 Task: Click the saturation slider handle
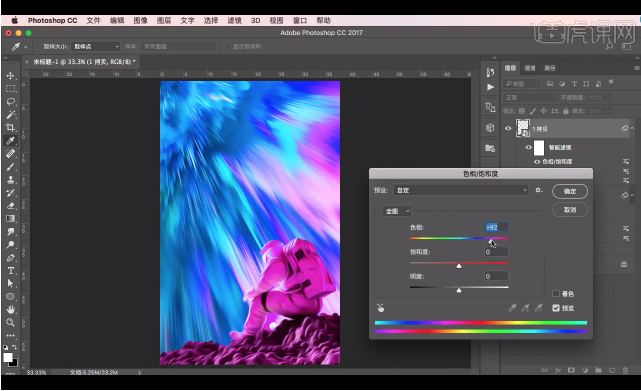tap(459, 266)
